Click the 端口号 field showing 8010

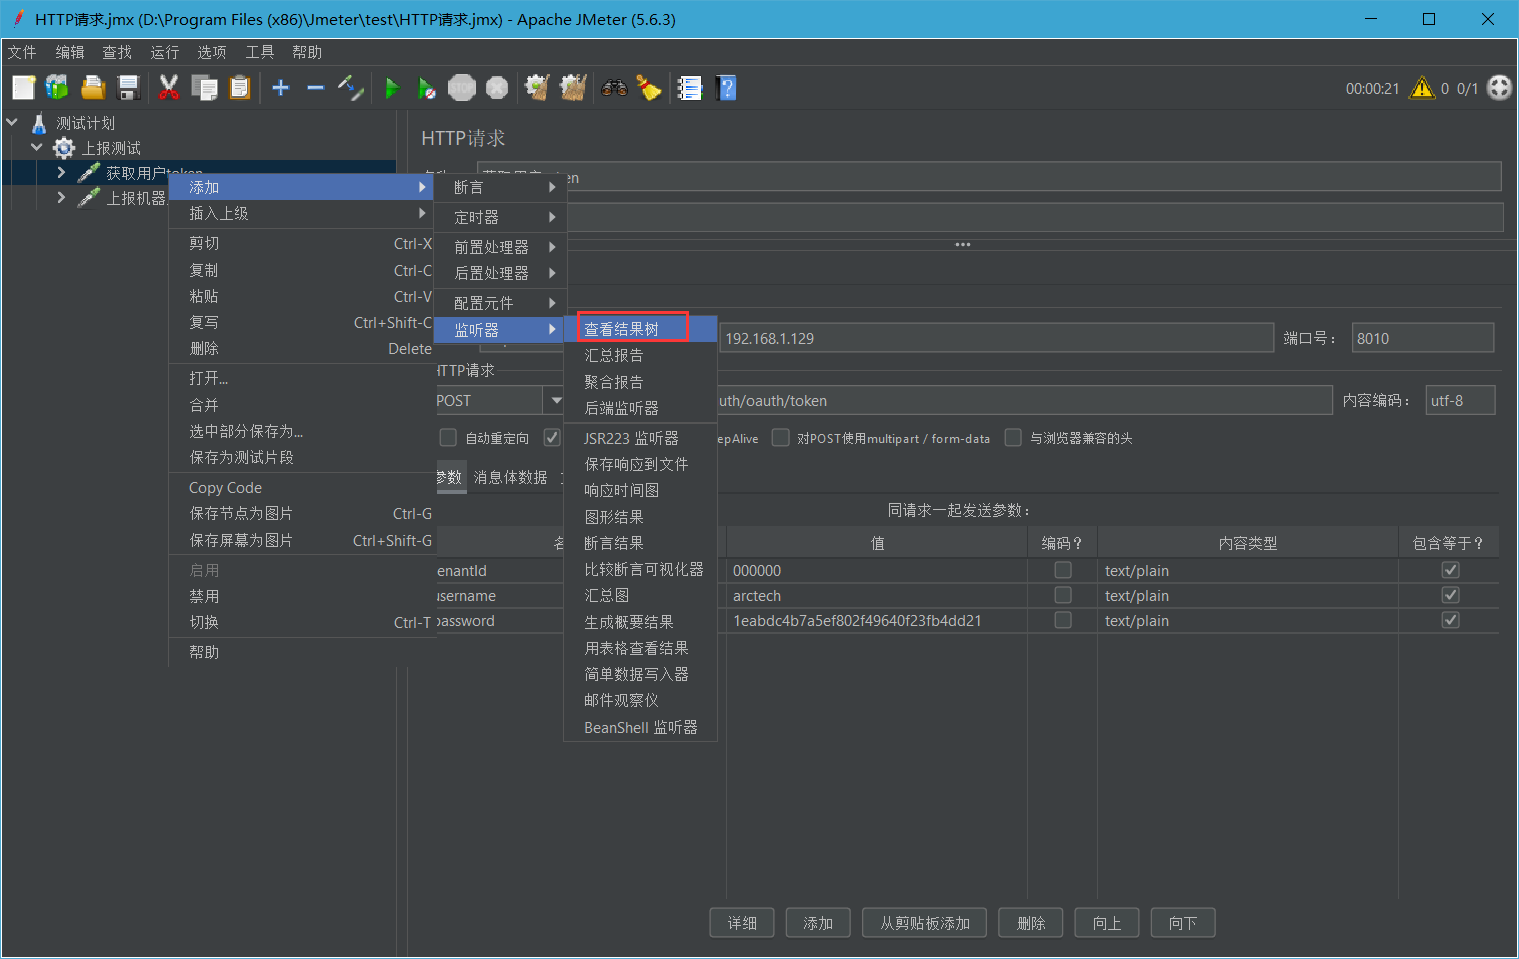point(1423,338)
